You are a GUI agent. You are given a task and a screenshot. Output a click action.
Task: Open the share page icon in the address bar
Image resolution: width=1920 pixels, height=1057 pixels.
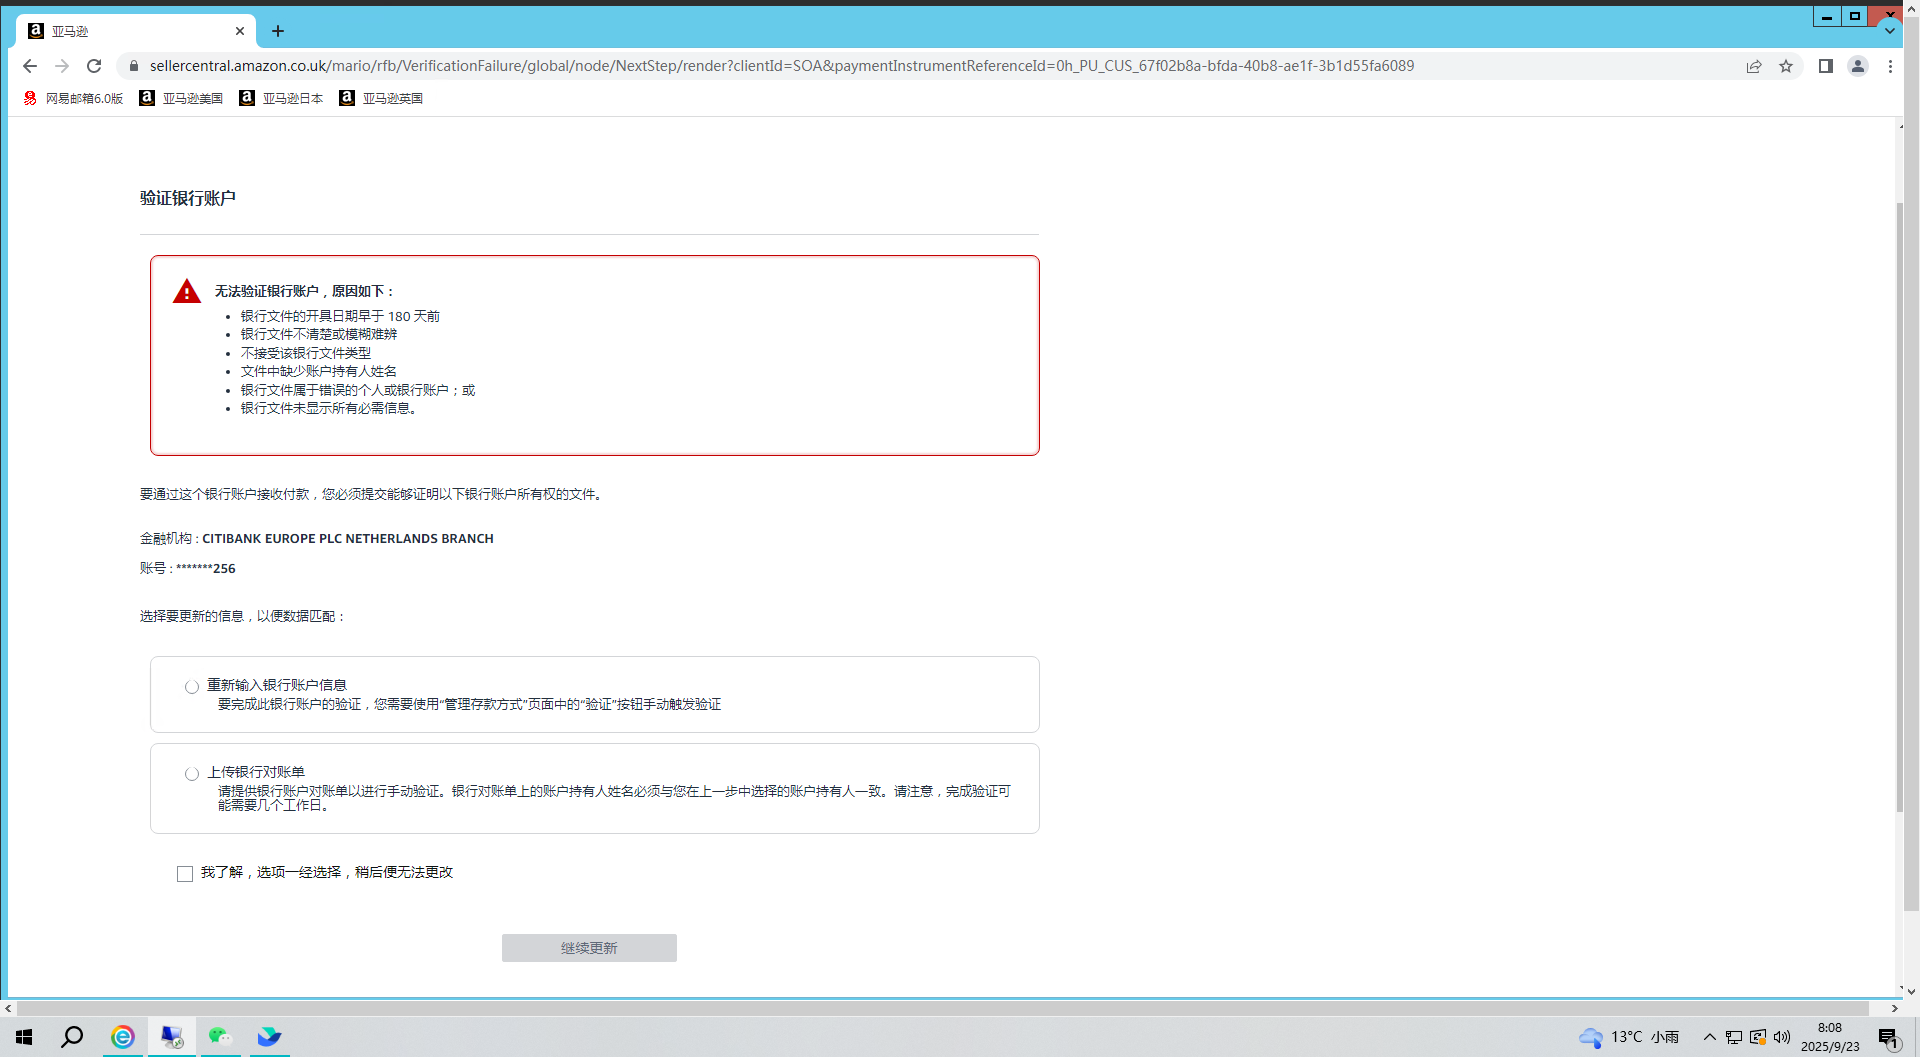pyautogui.click(x=1754, y=66)
